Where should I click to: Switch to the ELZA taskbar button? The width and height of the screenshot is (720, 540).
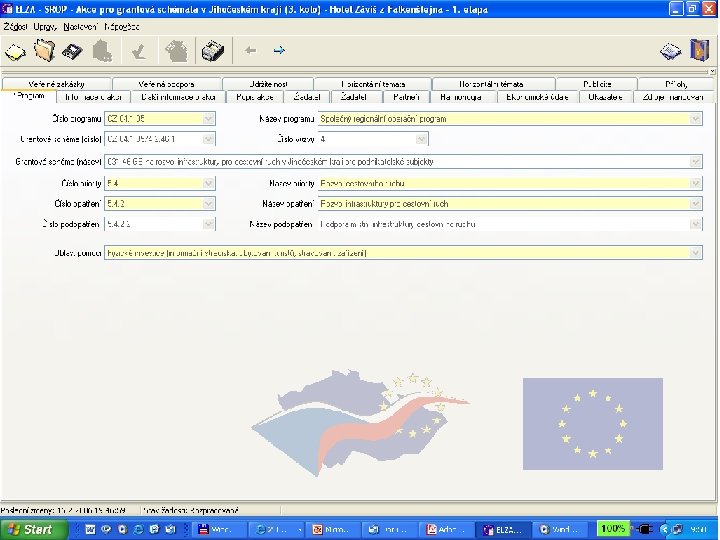[502, 530]
